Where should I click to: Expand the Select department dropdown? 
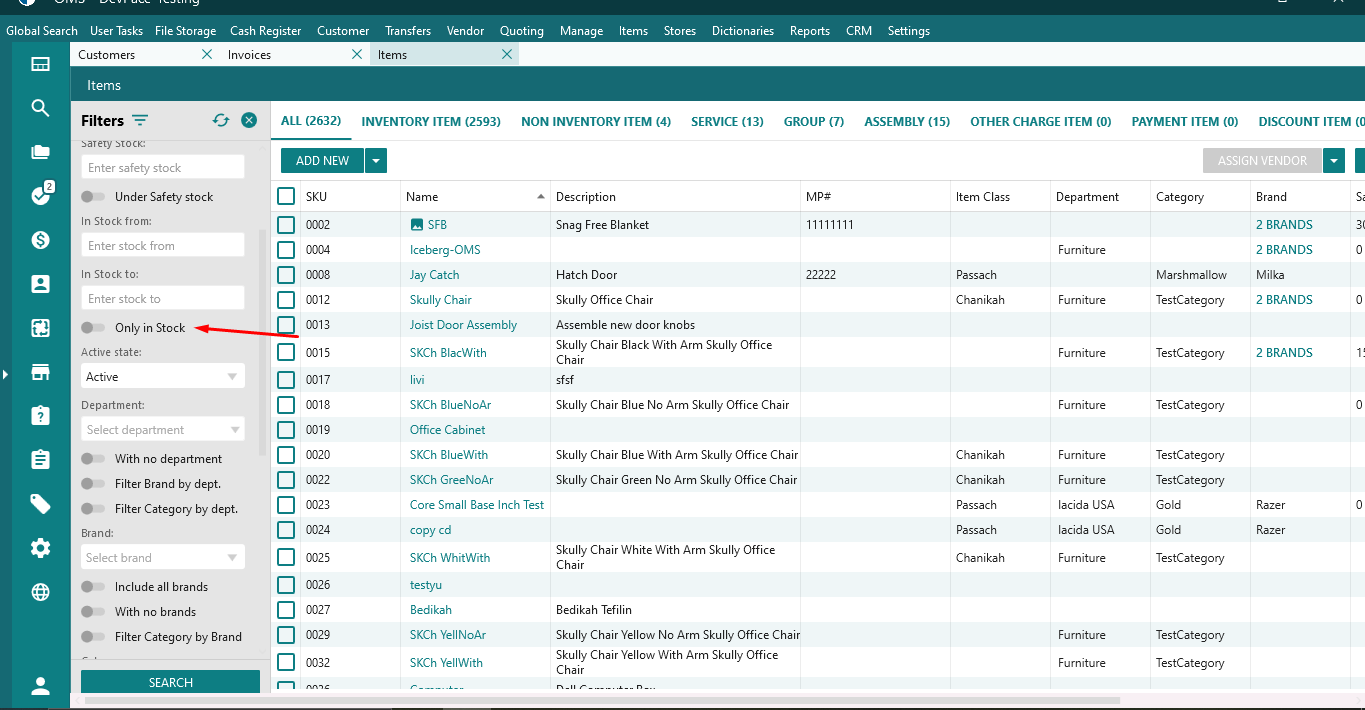(162, 430)
